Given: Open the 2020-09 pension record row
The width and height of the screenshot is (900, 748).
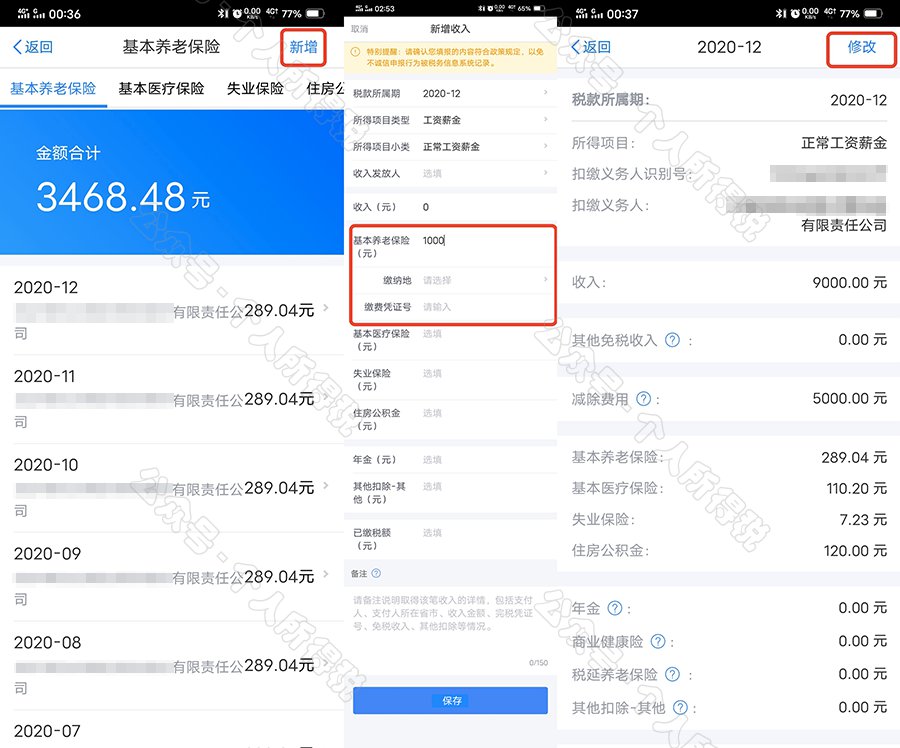Looking at the screenshot, I should 172,576.
